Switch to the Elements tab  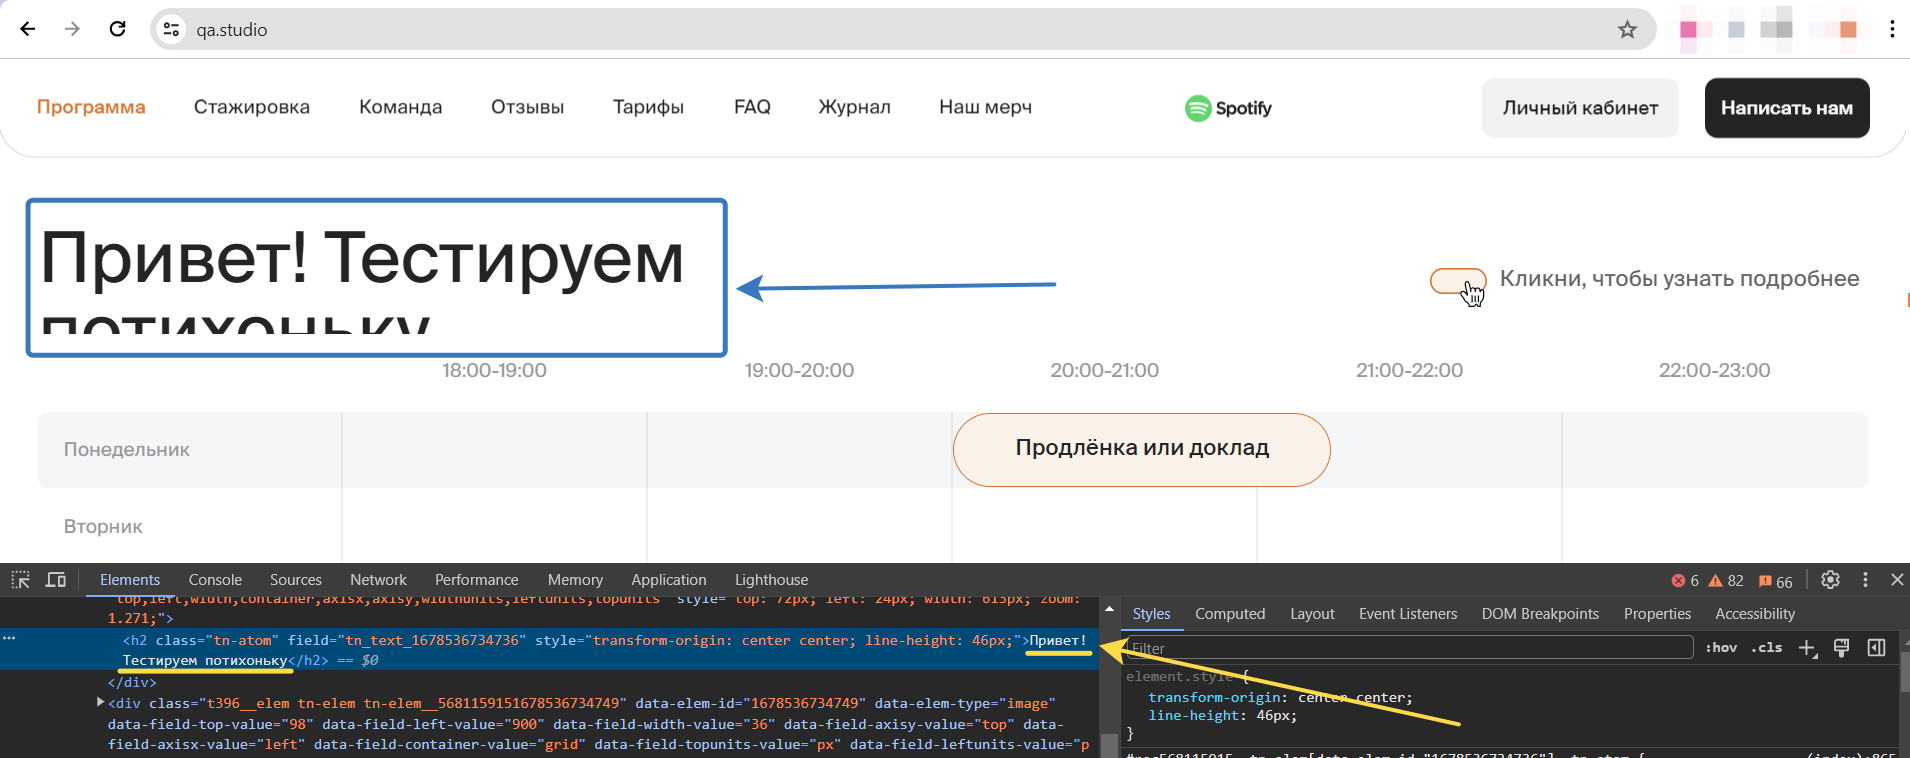130,580
